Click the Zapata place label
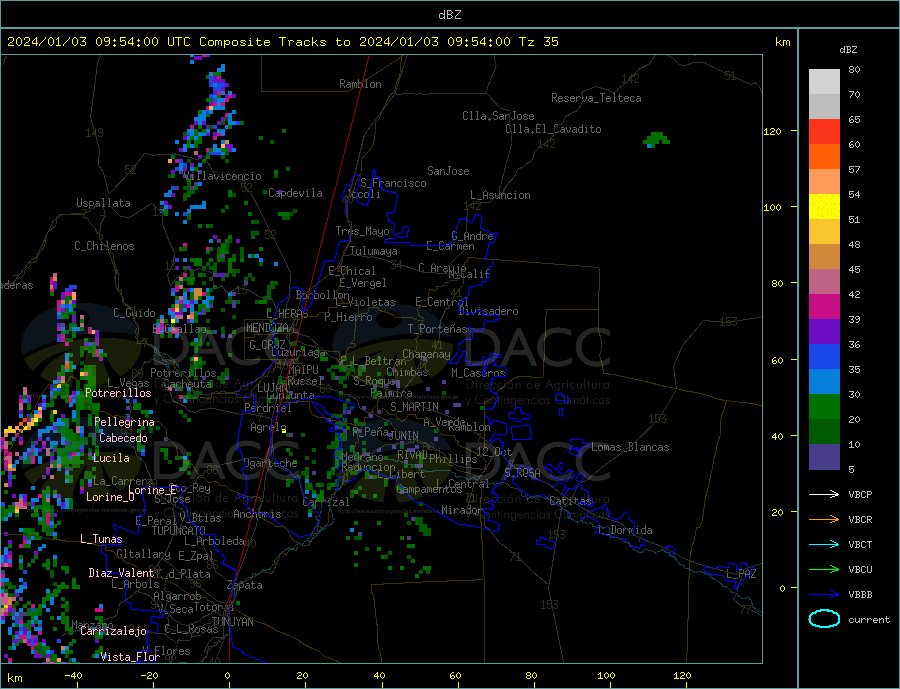Image resolution: width=900 pixels, height=689 pixels. click(x=245, y=585)
